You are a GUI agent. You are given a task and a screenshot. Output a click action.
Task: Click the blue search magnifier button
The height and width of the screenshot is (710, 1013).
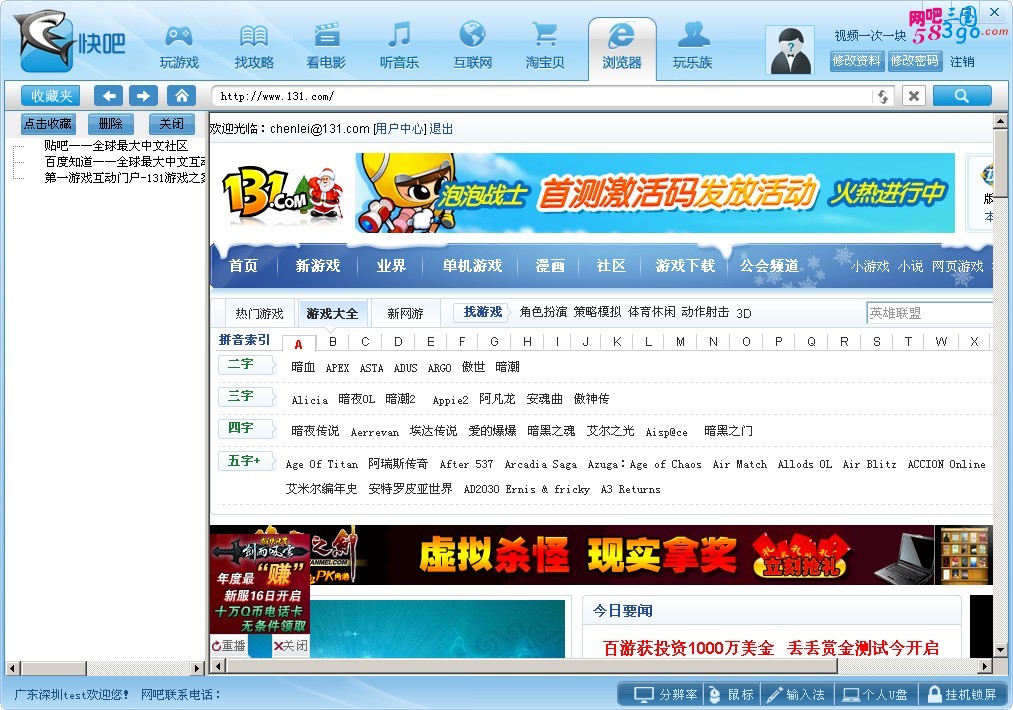pyautogui.click(x=962, y=96)
